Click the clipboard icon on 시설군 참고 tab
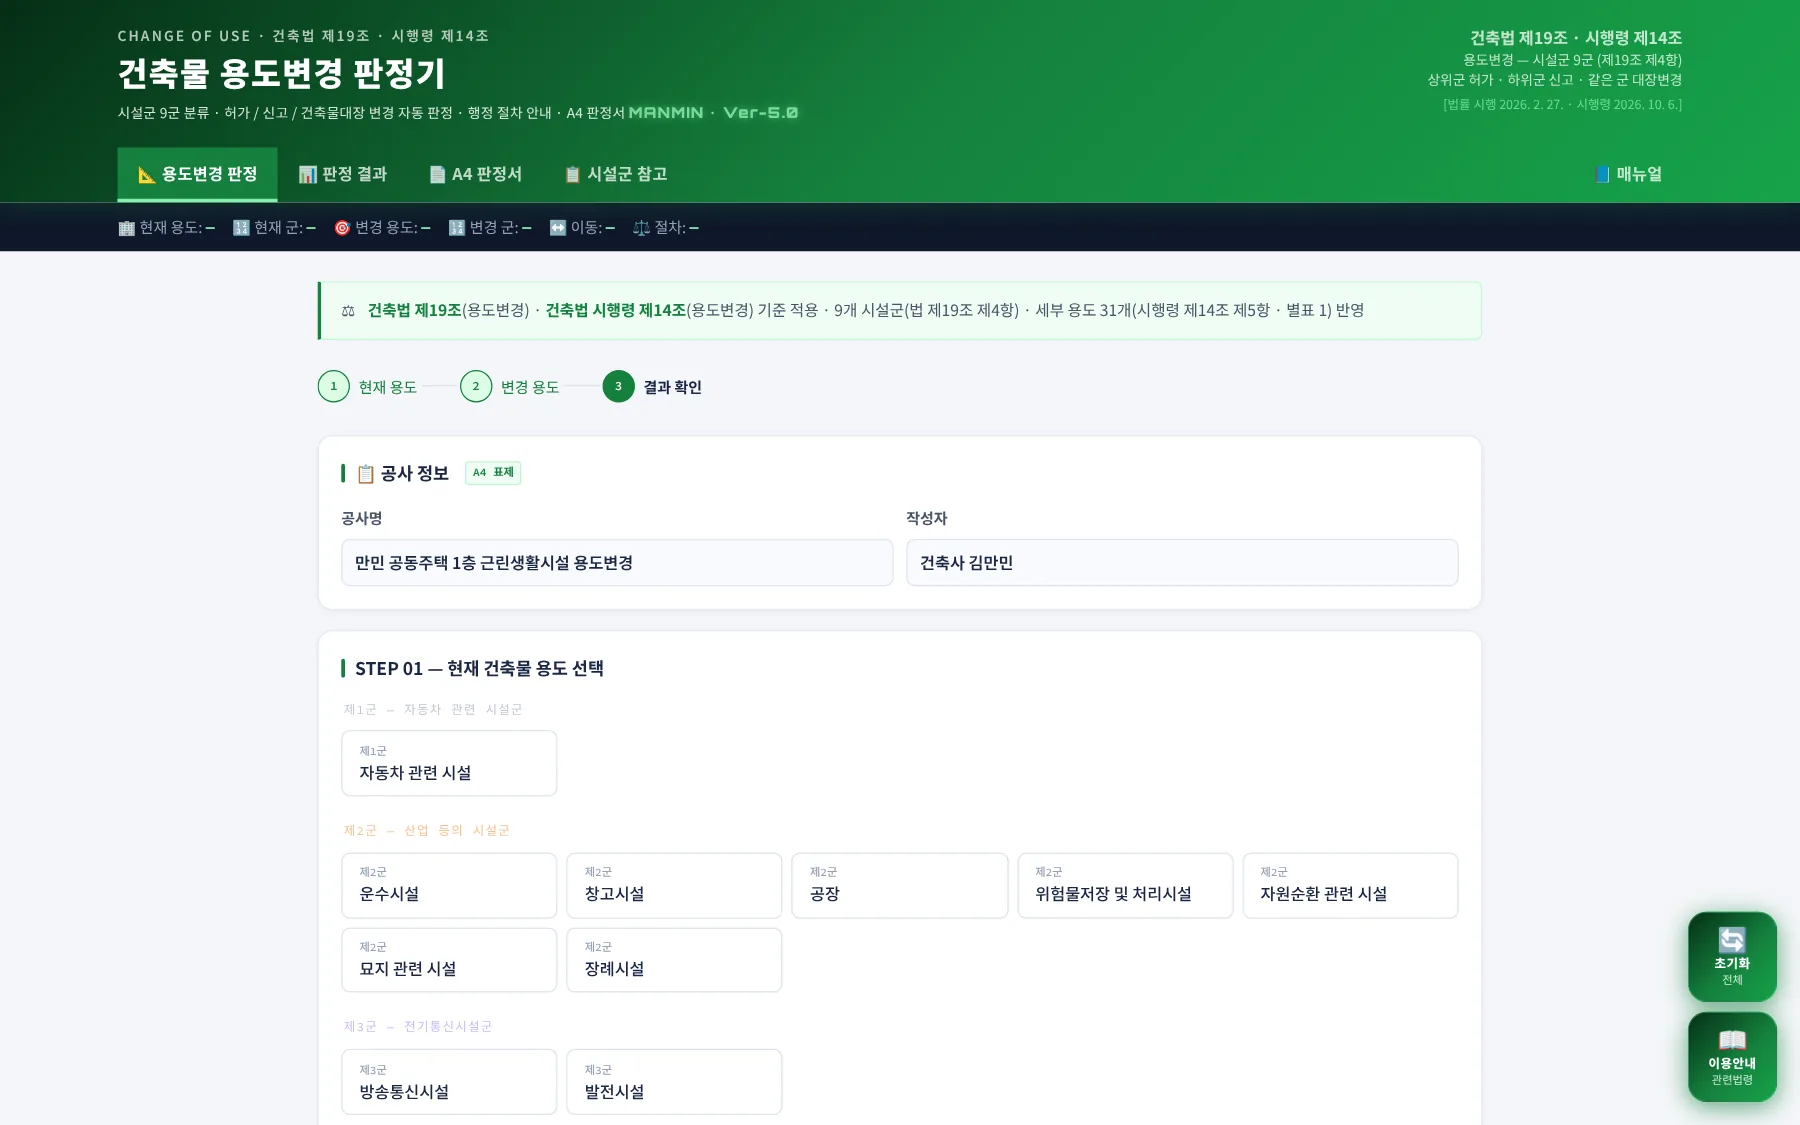This screenshot has height=1125, width=1800. (x=573, y=175)
